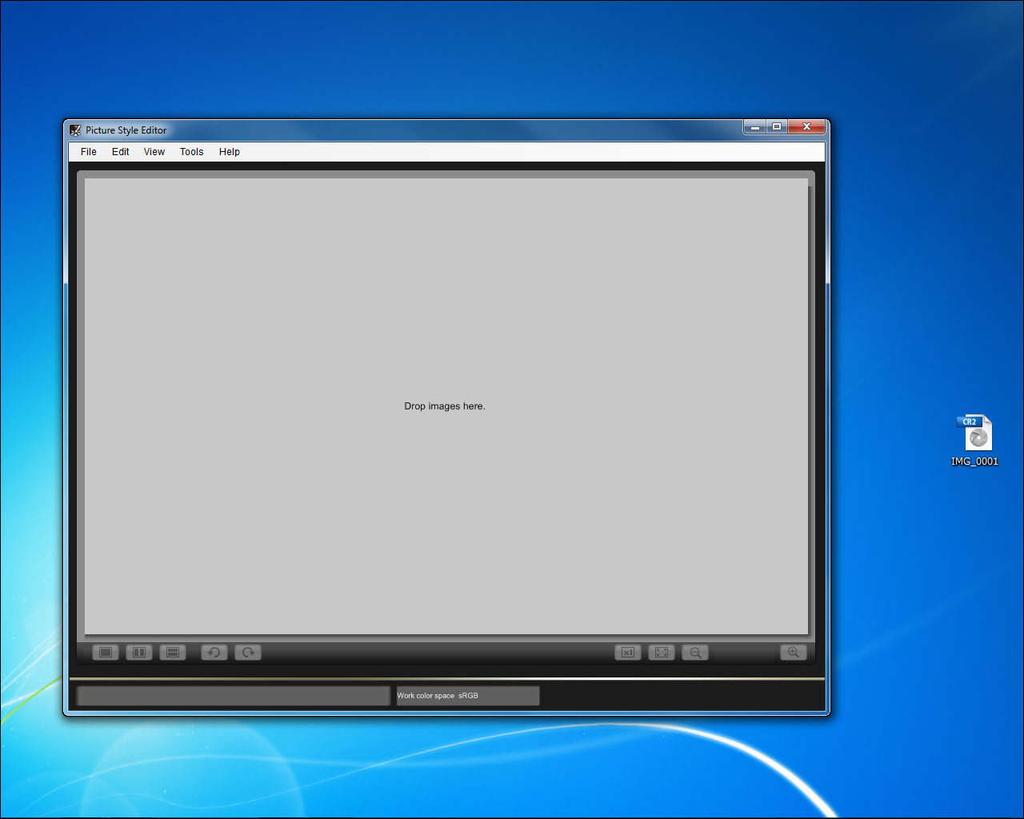1024x819 pixels.
Task: Maximize the Picture Style Editor window
Action: 777,127
